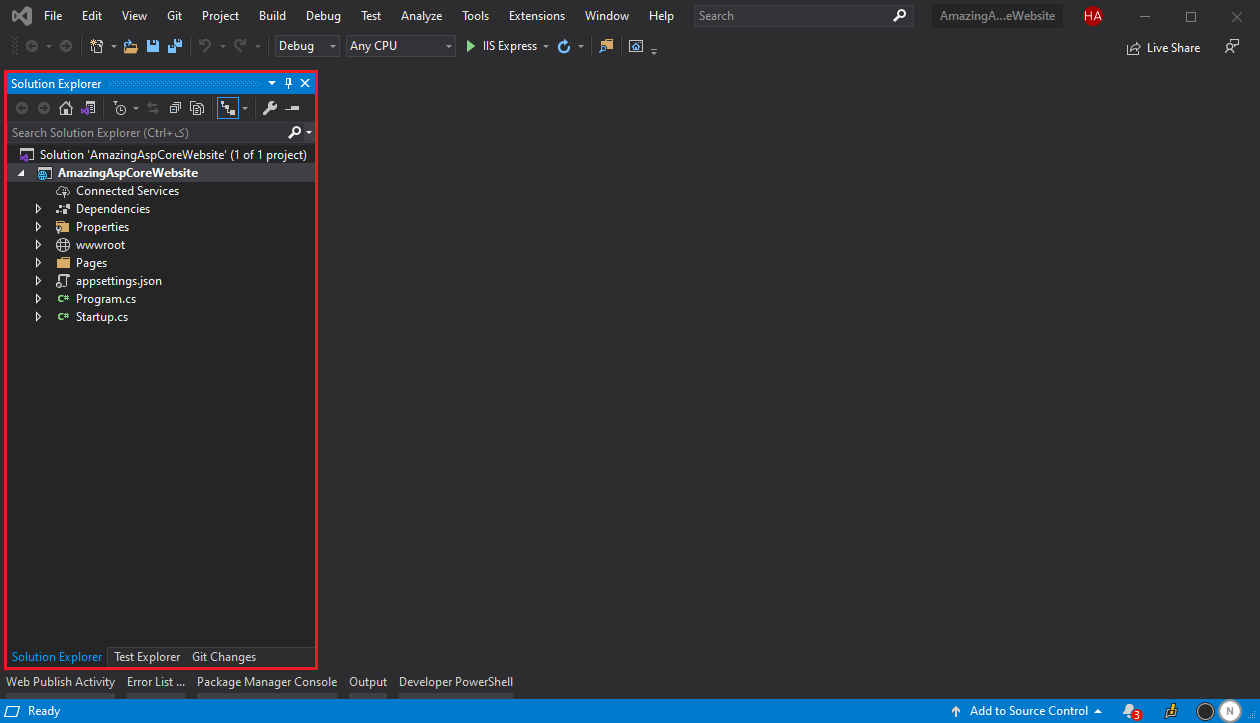This screenshot has height=723, width=1260.
Task: Open the File menu
Action: [53, 16]
